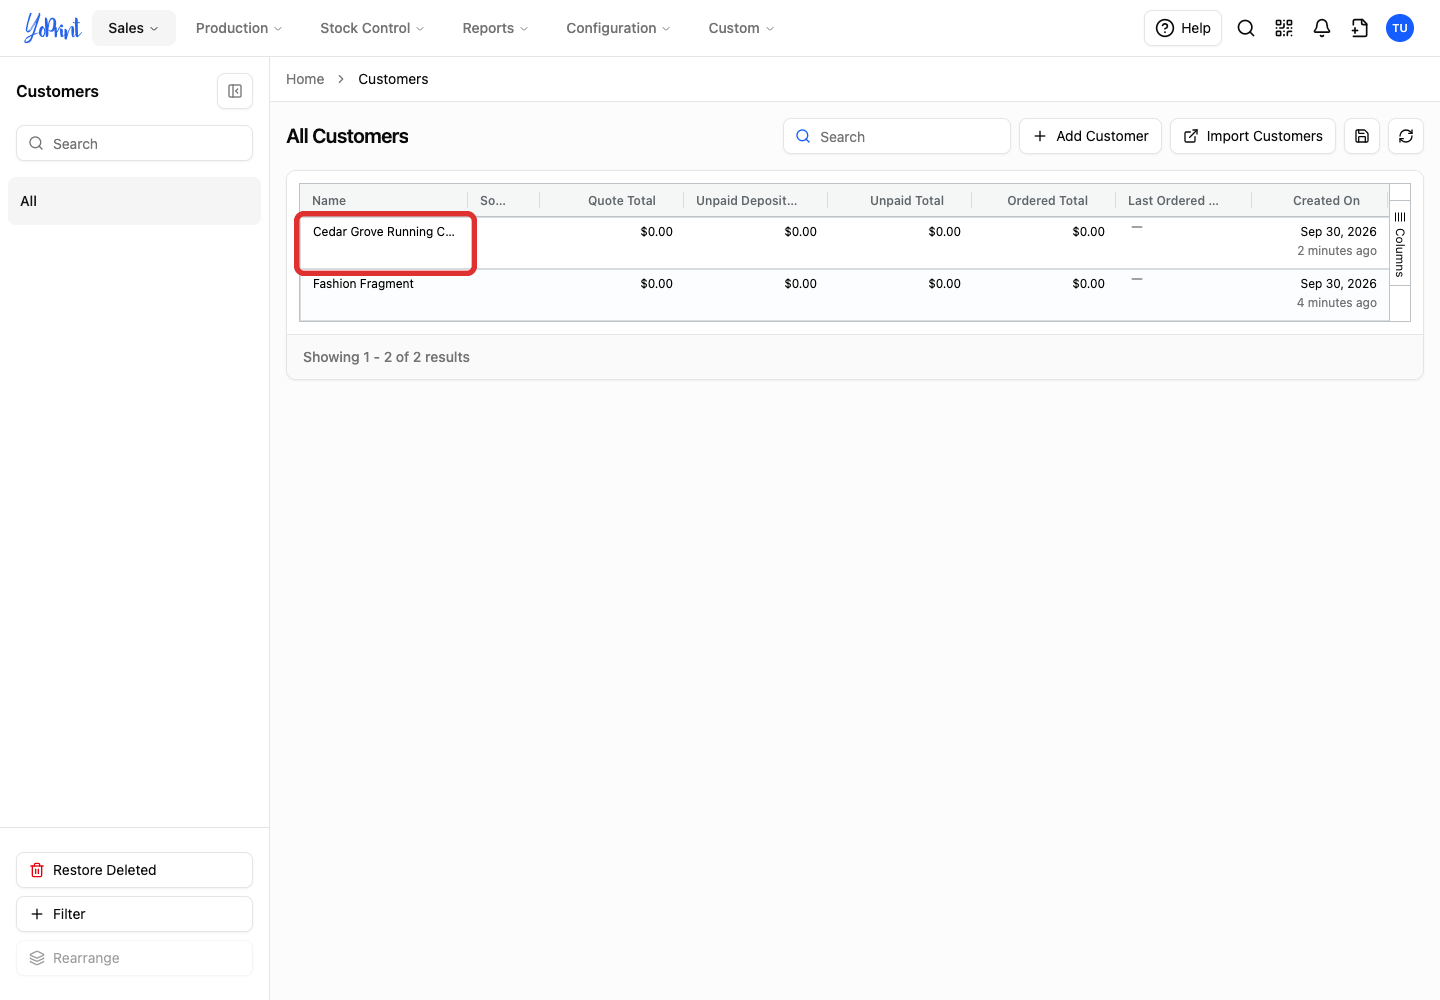
Task: Sort by Name column header
Action: pyautogui.click(x=384, y=200)
